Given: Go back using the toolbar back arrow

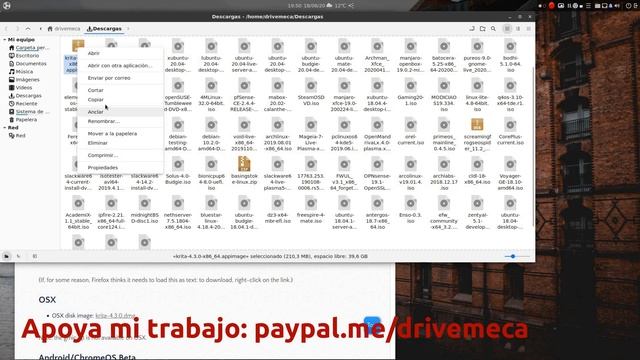Looking at the screenshot, I should (x=7, y=29).
